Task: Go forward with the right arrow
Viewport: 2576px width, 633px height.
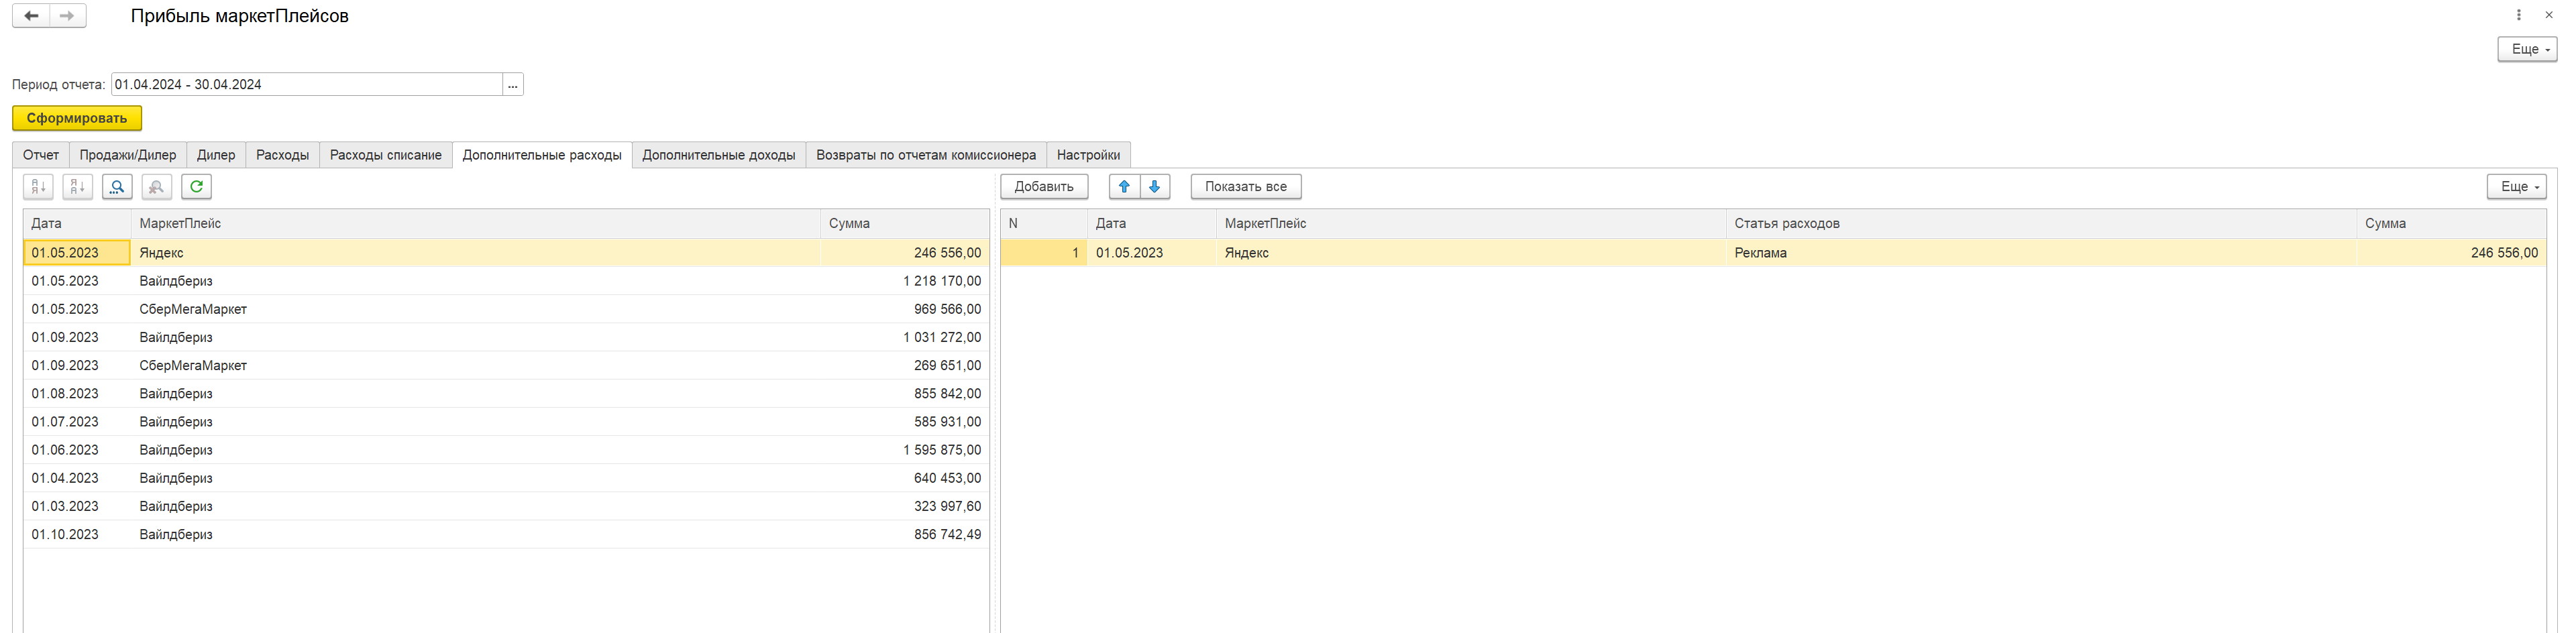Action: 67,16
